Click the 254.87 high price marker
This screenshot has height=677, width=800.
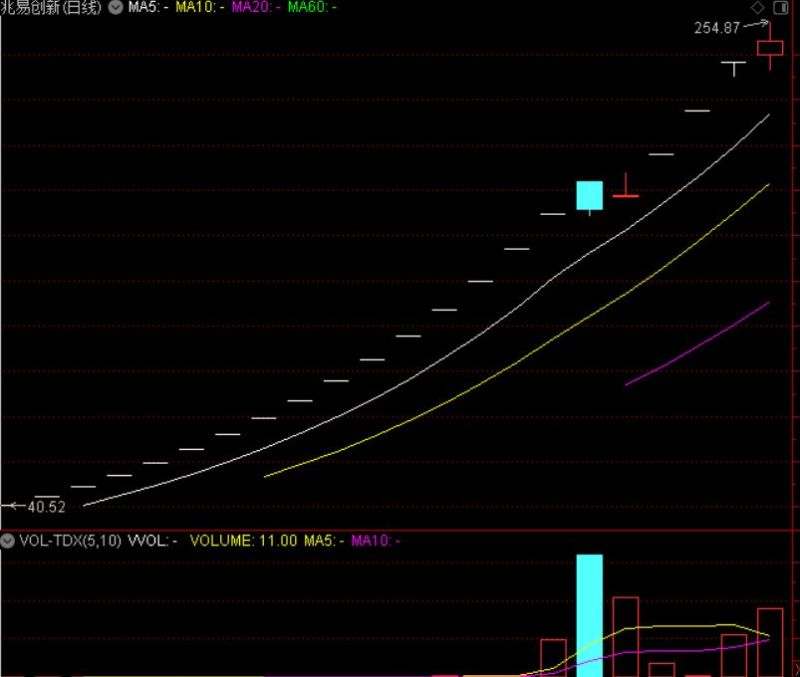pyautogui.click(x=717, y=28)
